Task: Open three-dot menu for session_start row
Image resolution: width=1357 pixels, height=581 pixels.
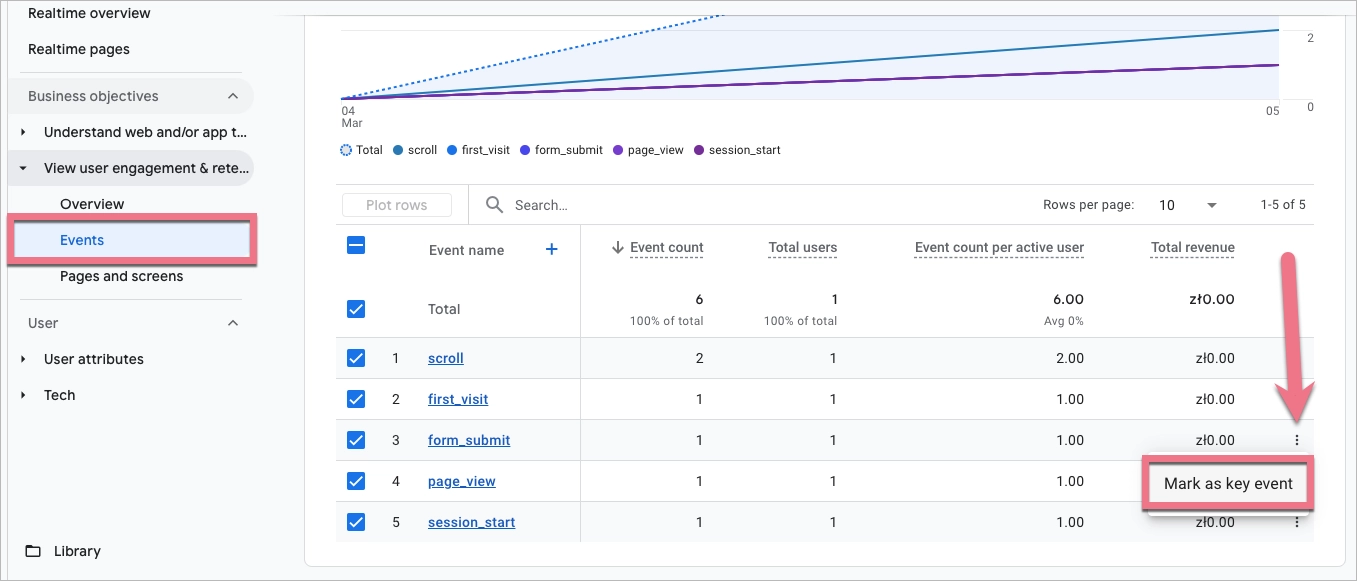Action: pos(1297,522)
